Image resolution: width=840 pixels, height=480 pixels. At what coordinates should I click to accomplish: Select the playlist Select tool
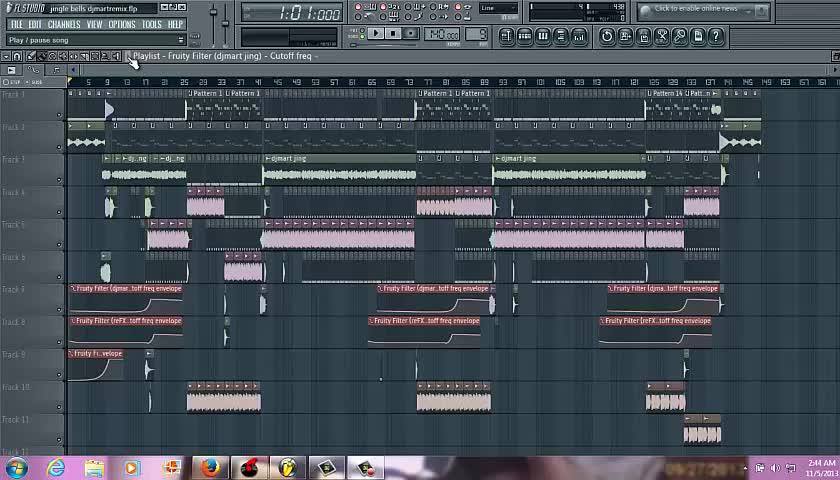(x=95, y=56)
